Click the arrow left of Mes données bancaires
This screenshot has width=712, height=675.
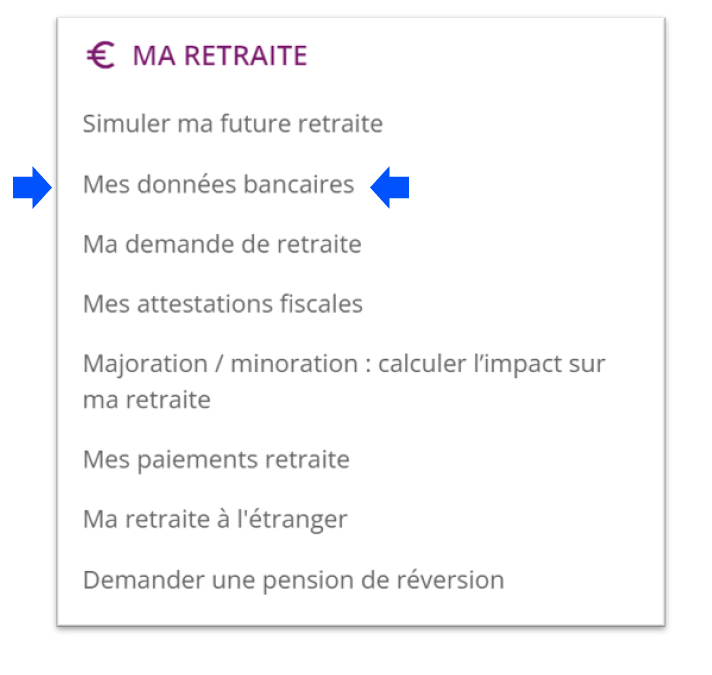pyautogui.click(x=32, y=186)
